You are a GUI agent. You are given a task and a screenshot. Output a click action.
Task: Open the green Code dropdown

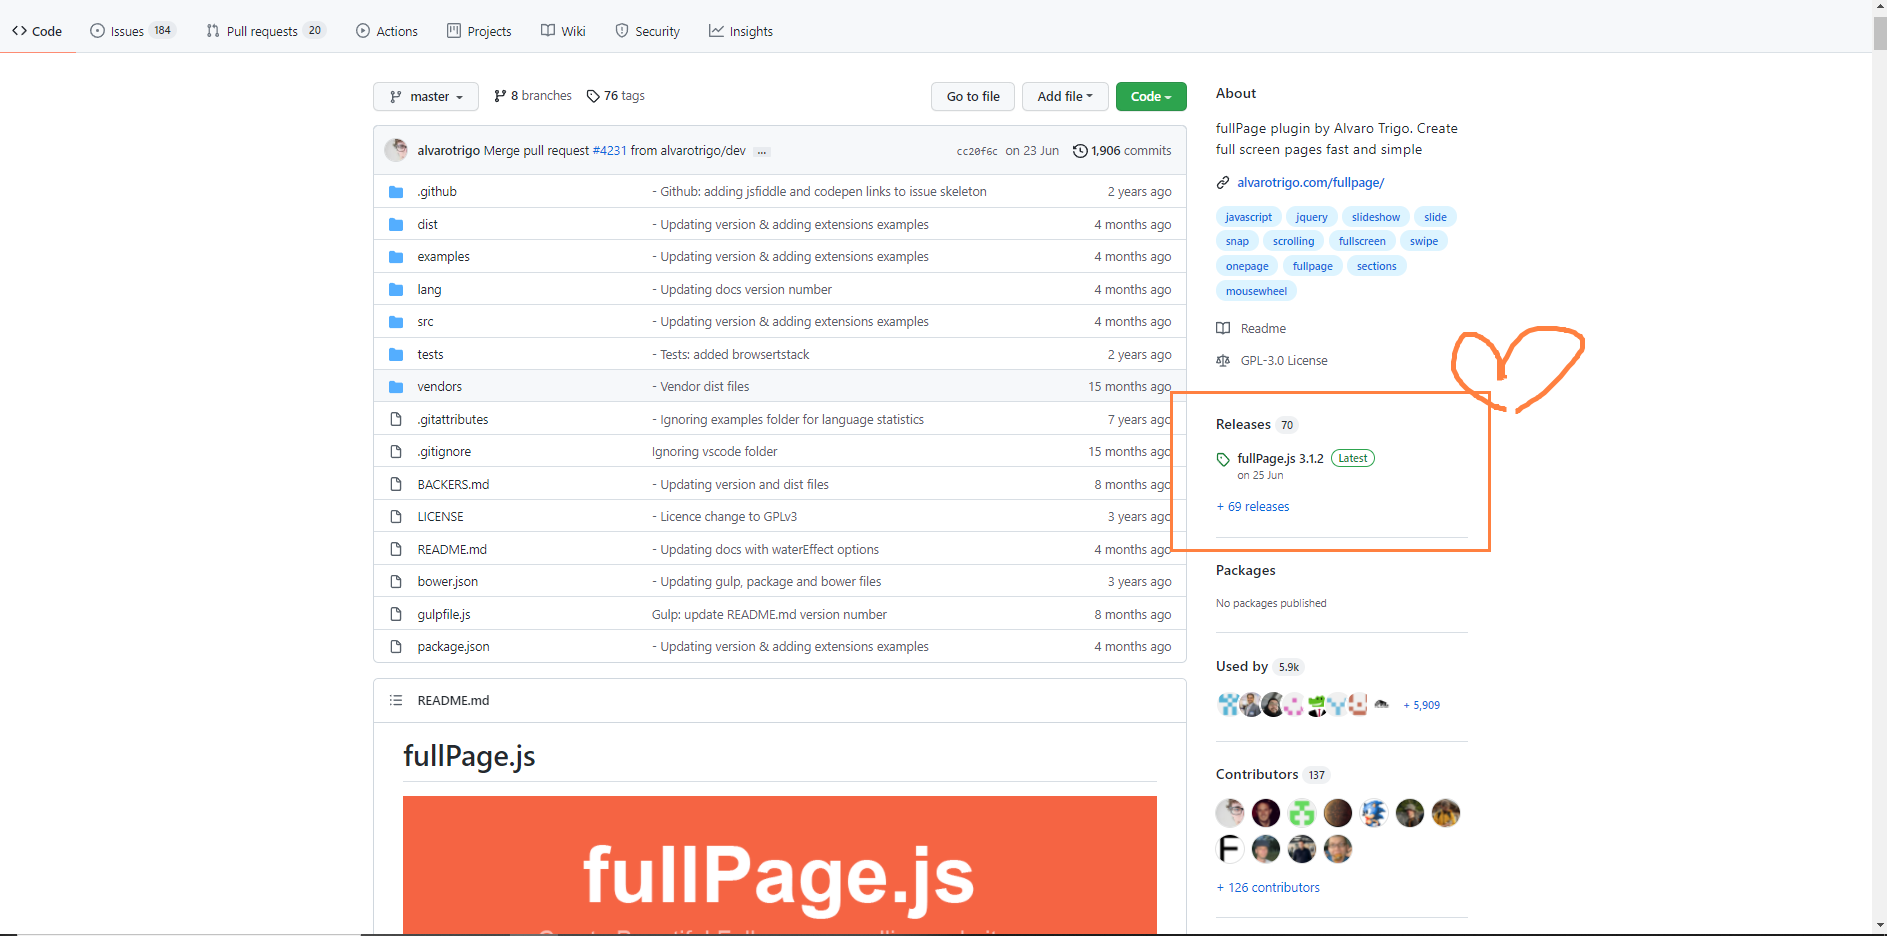click(1150, 96)
